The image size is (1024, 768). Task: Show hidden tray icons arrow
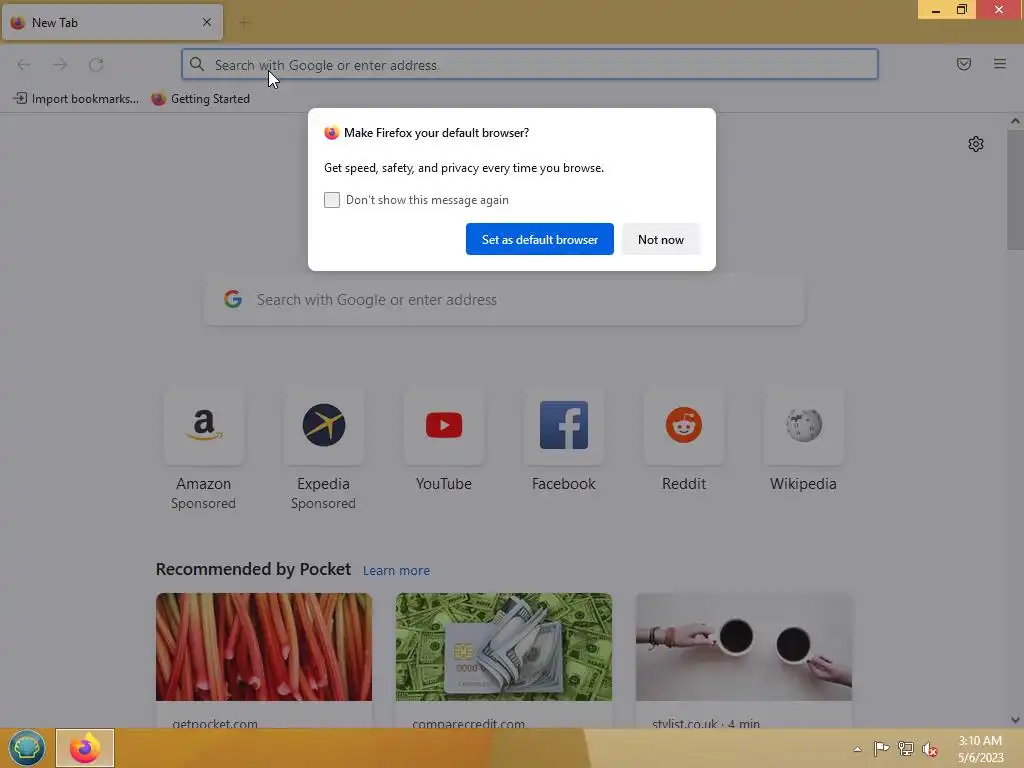coord(857,749)
